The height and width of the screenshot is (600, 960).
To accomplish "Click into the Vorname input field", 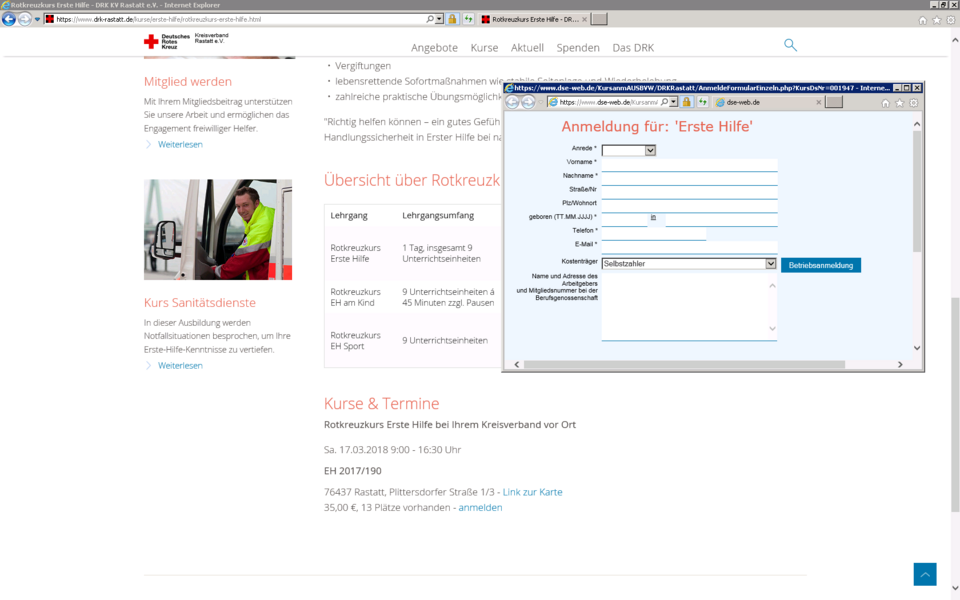I will click(x=688, y=164).
